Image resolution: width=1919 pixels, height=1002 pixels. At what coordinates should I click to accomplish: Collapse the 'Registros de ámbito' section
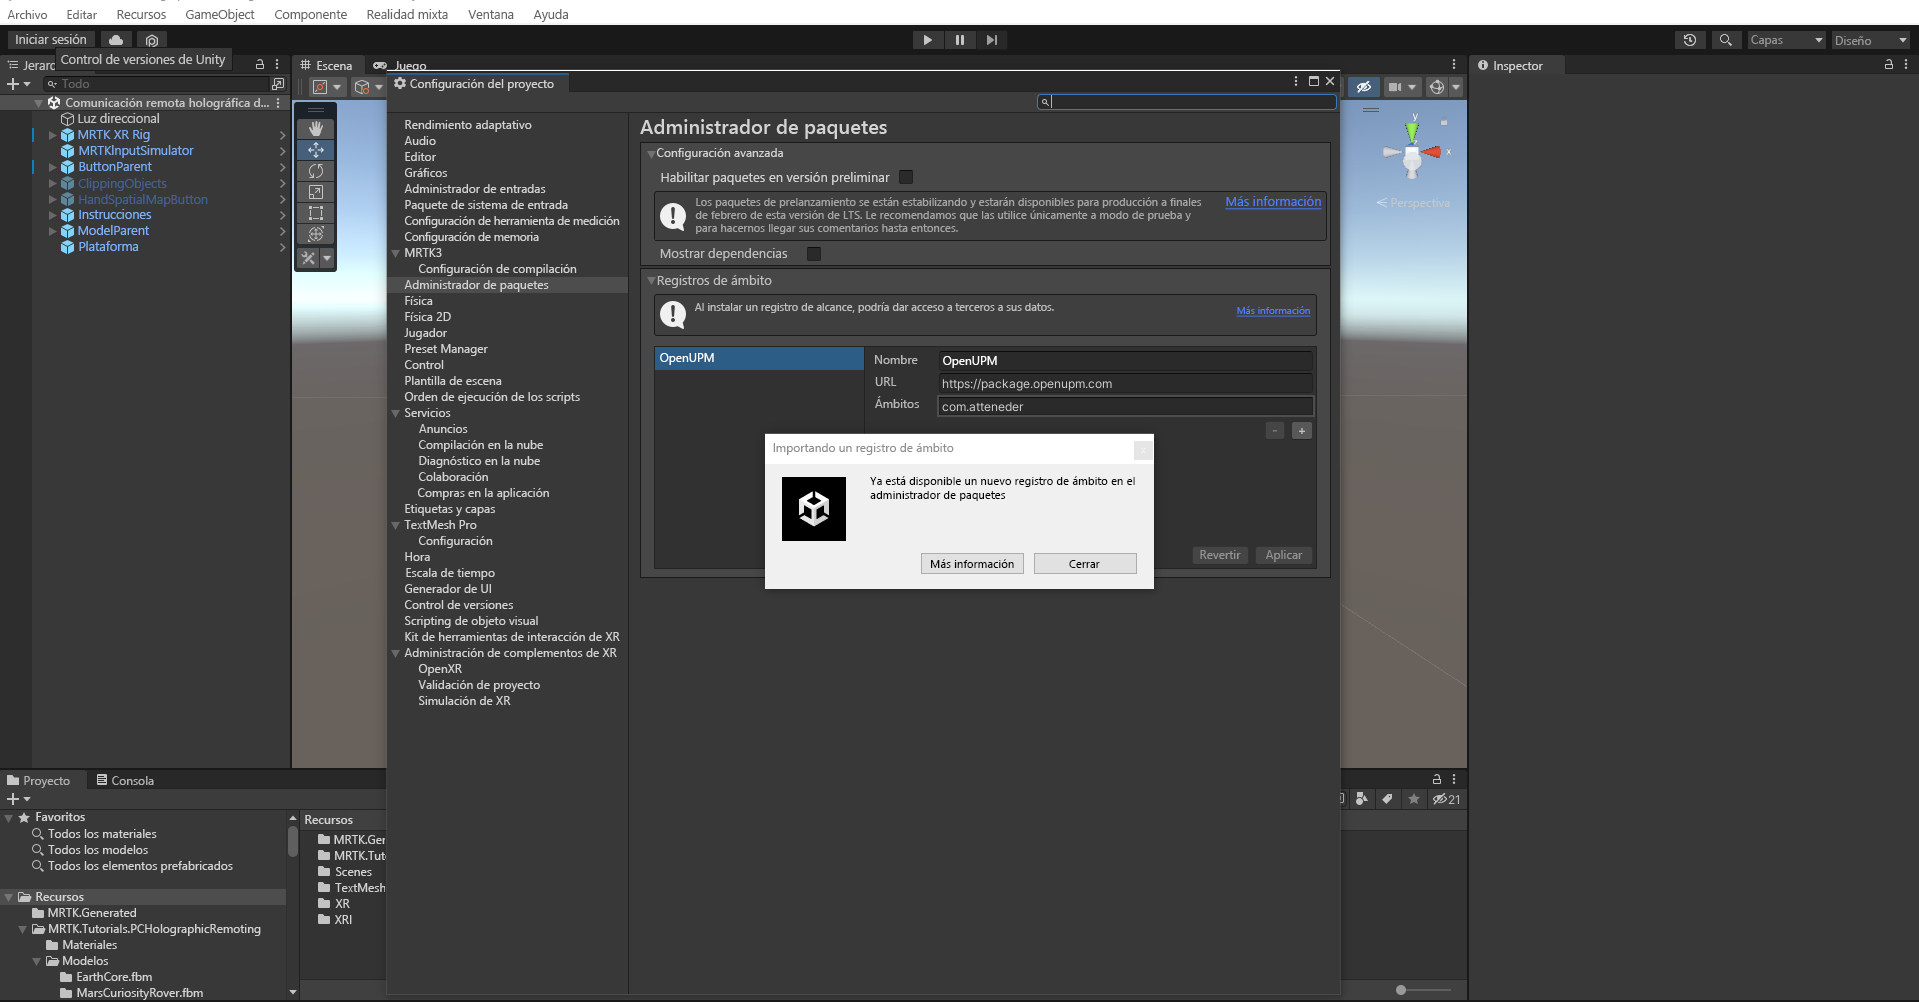click(651, 281)
